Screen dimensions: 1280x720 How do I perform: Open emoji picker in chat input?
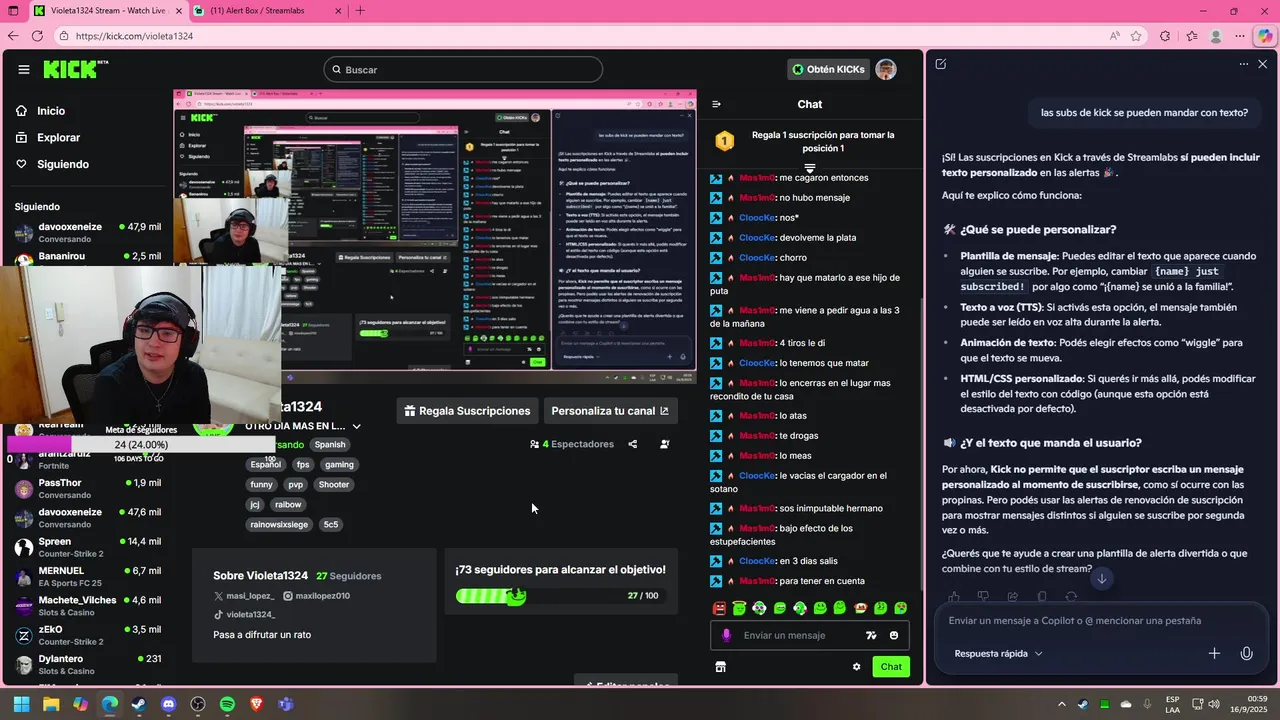[893, 635]
